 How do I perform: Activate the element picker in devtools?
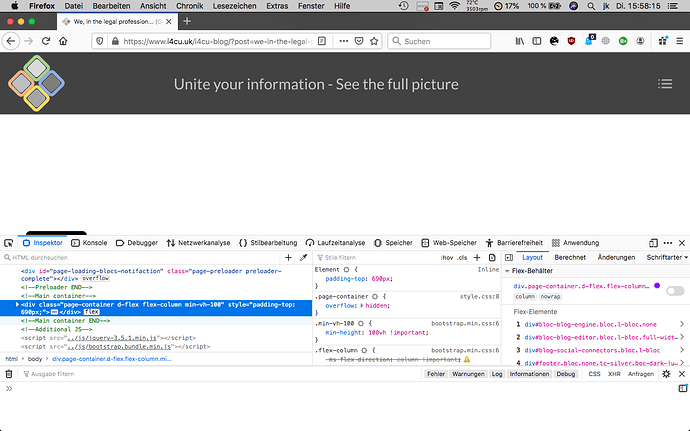pos(8,243)
